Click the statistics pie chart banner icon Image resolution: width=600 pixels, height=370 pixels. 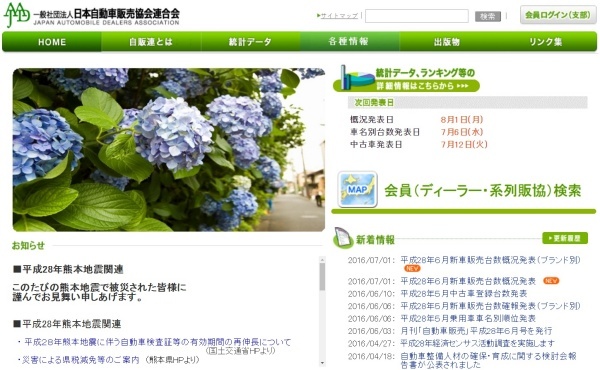click(356, 78)
